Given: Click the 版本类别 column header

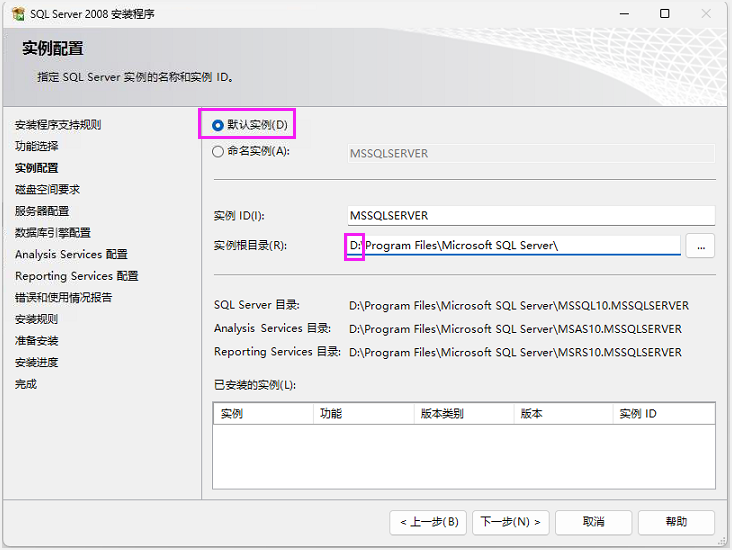Looking at the screenshot, I should pos(464,414).
